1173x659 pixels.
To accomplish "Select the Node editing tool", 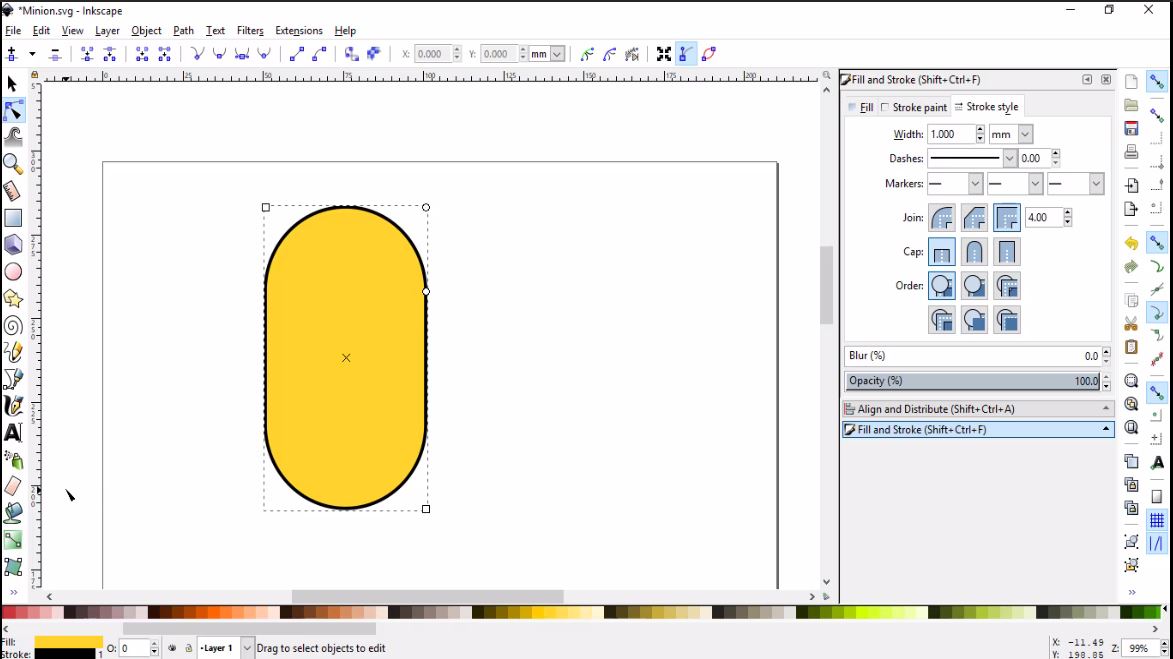I will point(13,111).
